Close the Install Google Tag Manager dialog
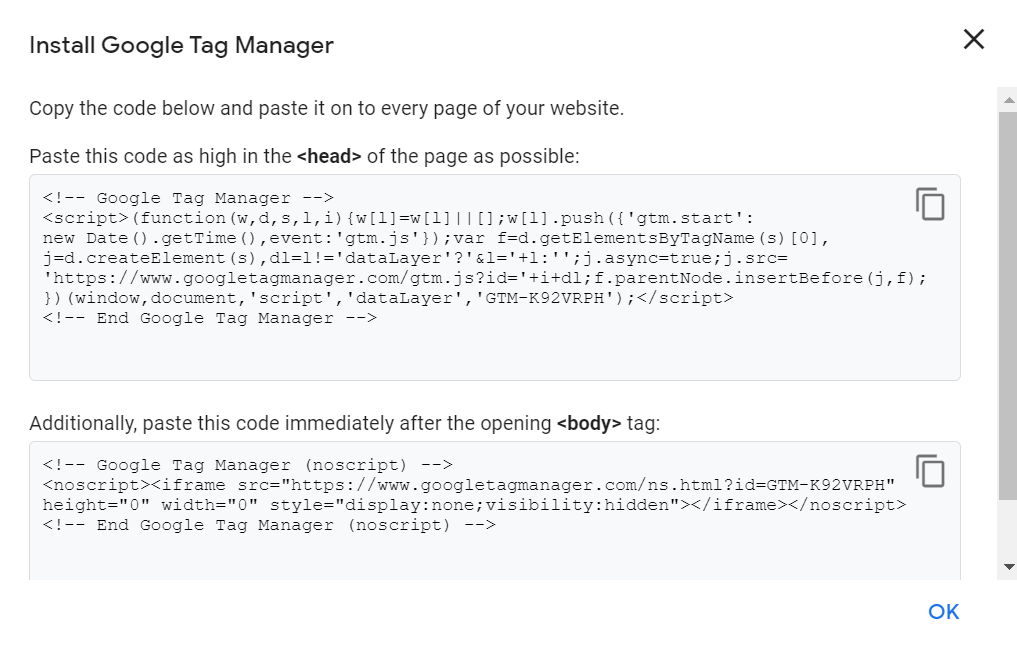Viewport: 1017px width, 648px height. (x=974, y=40)
